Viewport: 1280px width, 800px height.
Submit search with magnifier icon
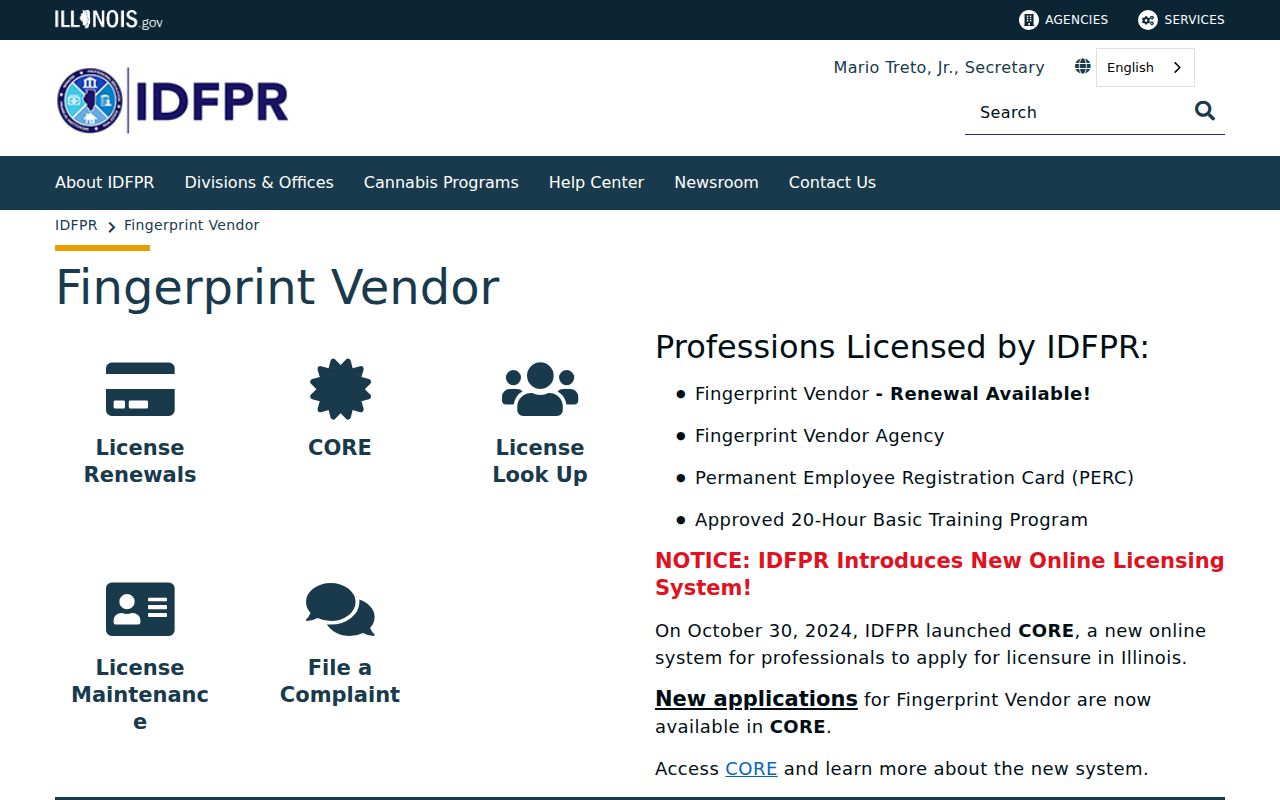click(x=1205, y=111)
